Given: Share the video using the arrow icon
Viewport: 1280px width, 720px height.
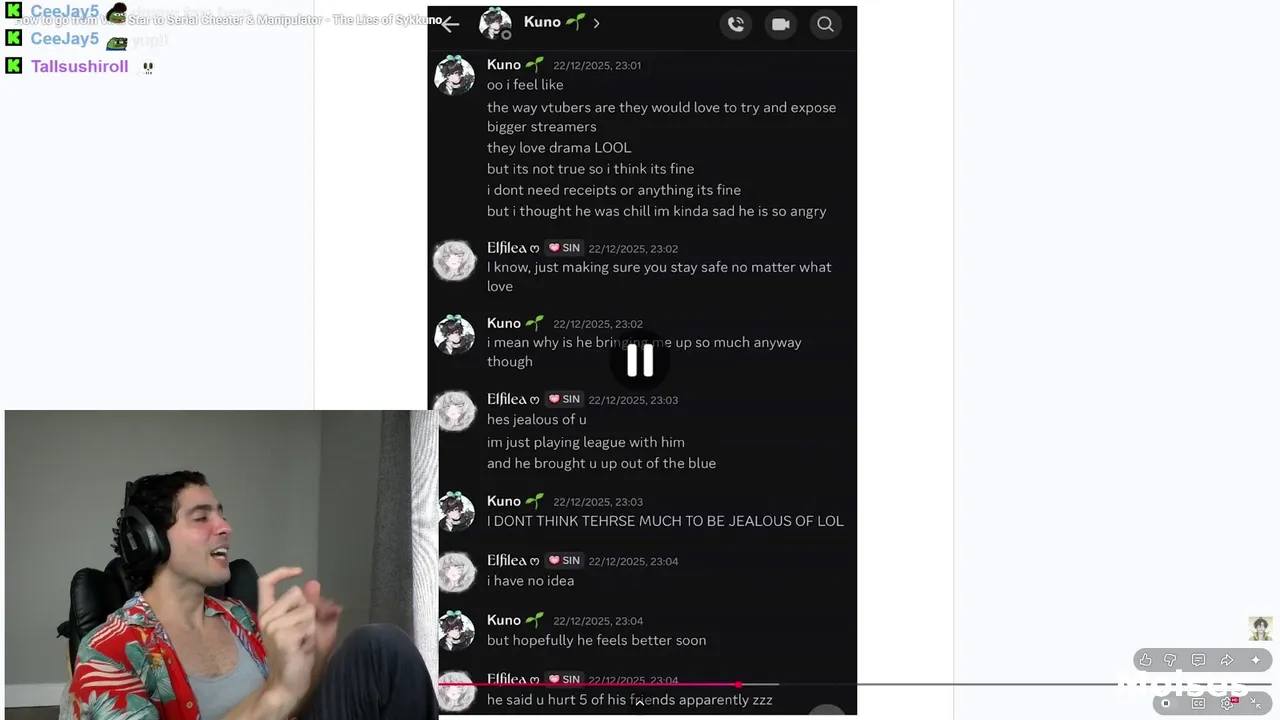Looking at the screenshot, I should 1226,660.
